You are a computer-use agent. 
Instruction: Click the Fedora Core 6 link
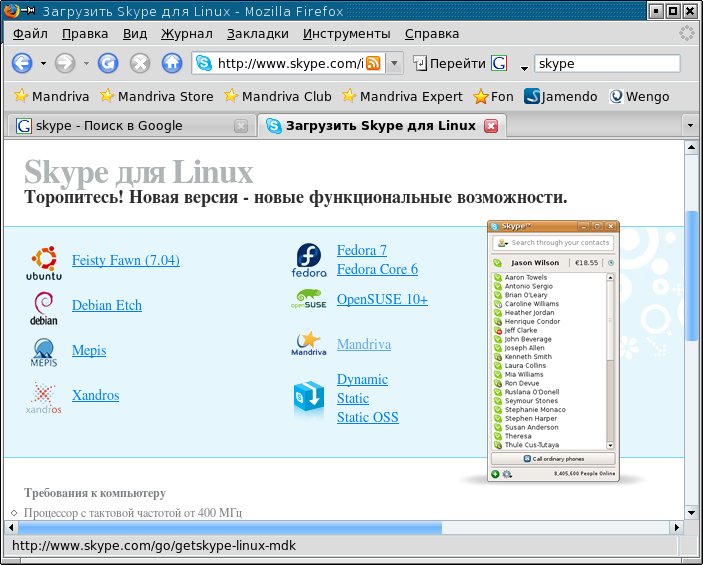point(377,269)
